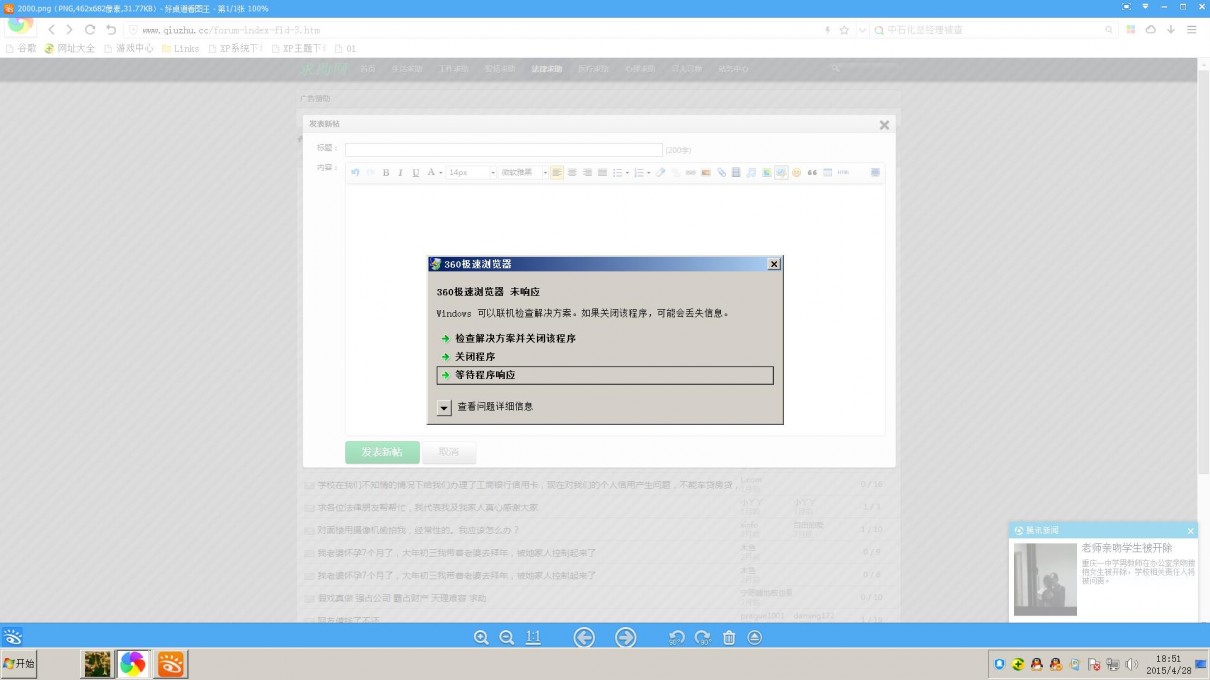Image resolution: width=1210 pixels, height=680 pixels.
Task: Switch to the orange eye viewer taskbar button
Action: [171, 664]
